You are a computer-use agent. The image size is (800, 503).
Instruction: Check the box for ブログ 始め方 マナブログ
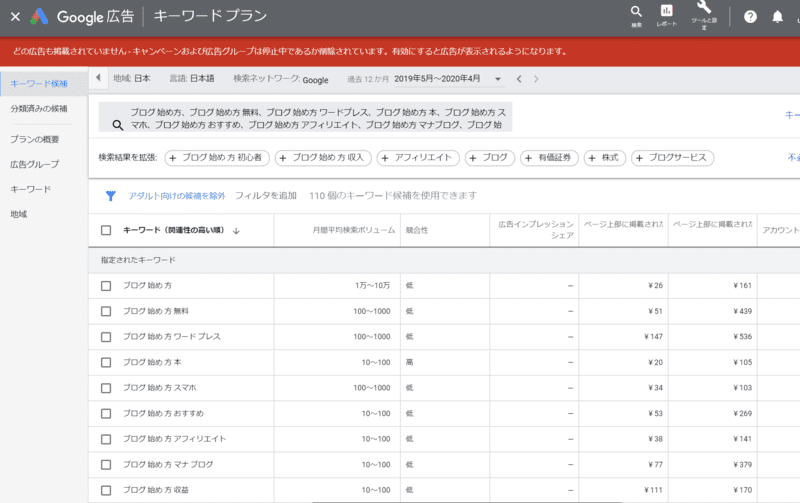(x=106, y=465)
